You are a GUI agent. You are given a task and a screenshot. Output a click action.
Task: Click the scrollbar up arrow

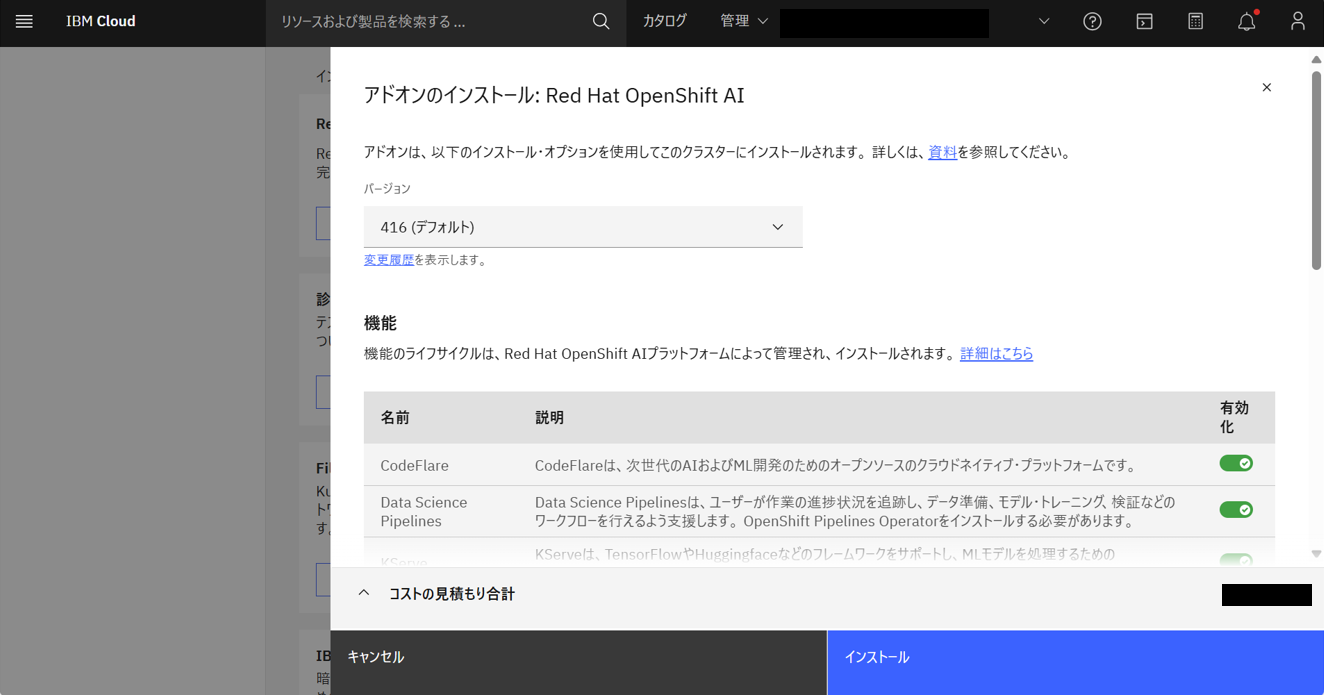tap(1316, 60)
